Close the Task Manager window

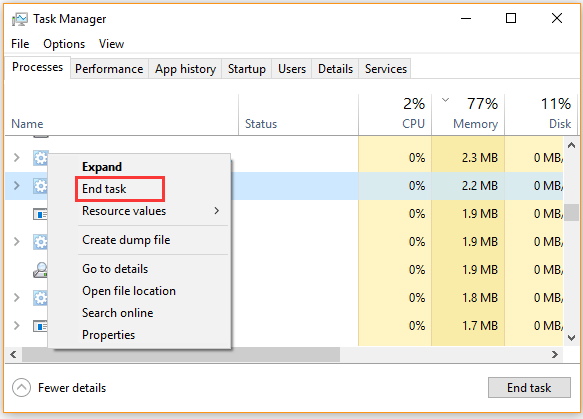(557, 18)
